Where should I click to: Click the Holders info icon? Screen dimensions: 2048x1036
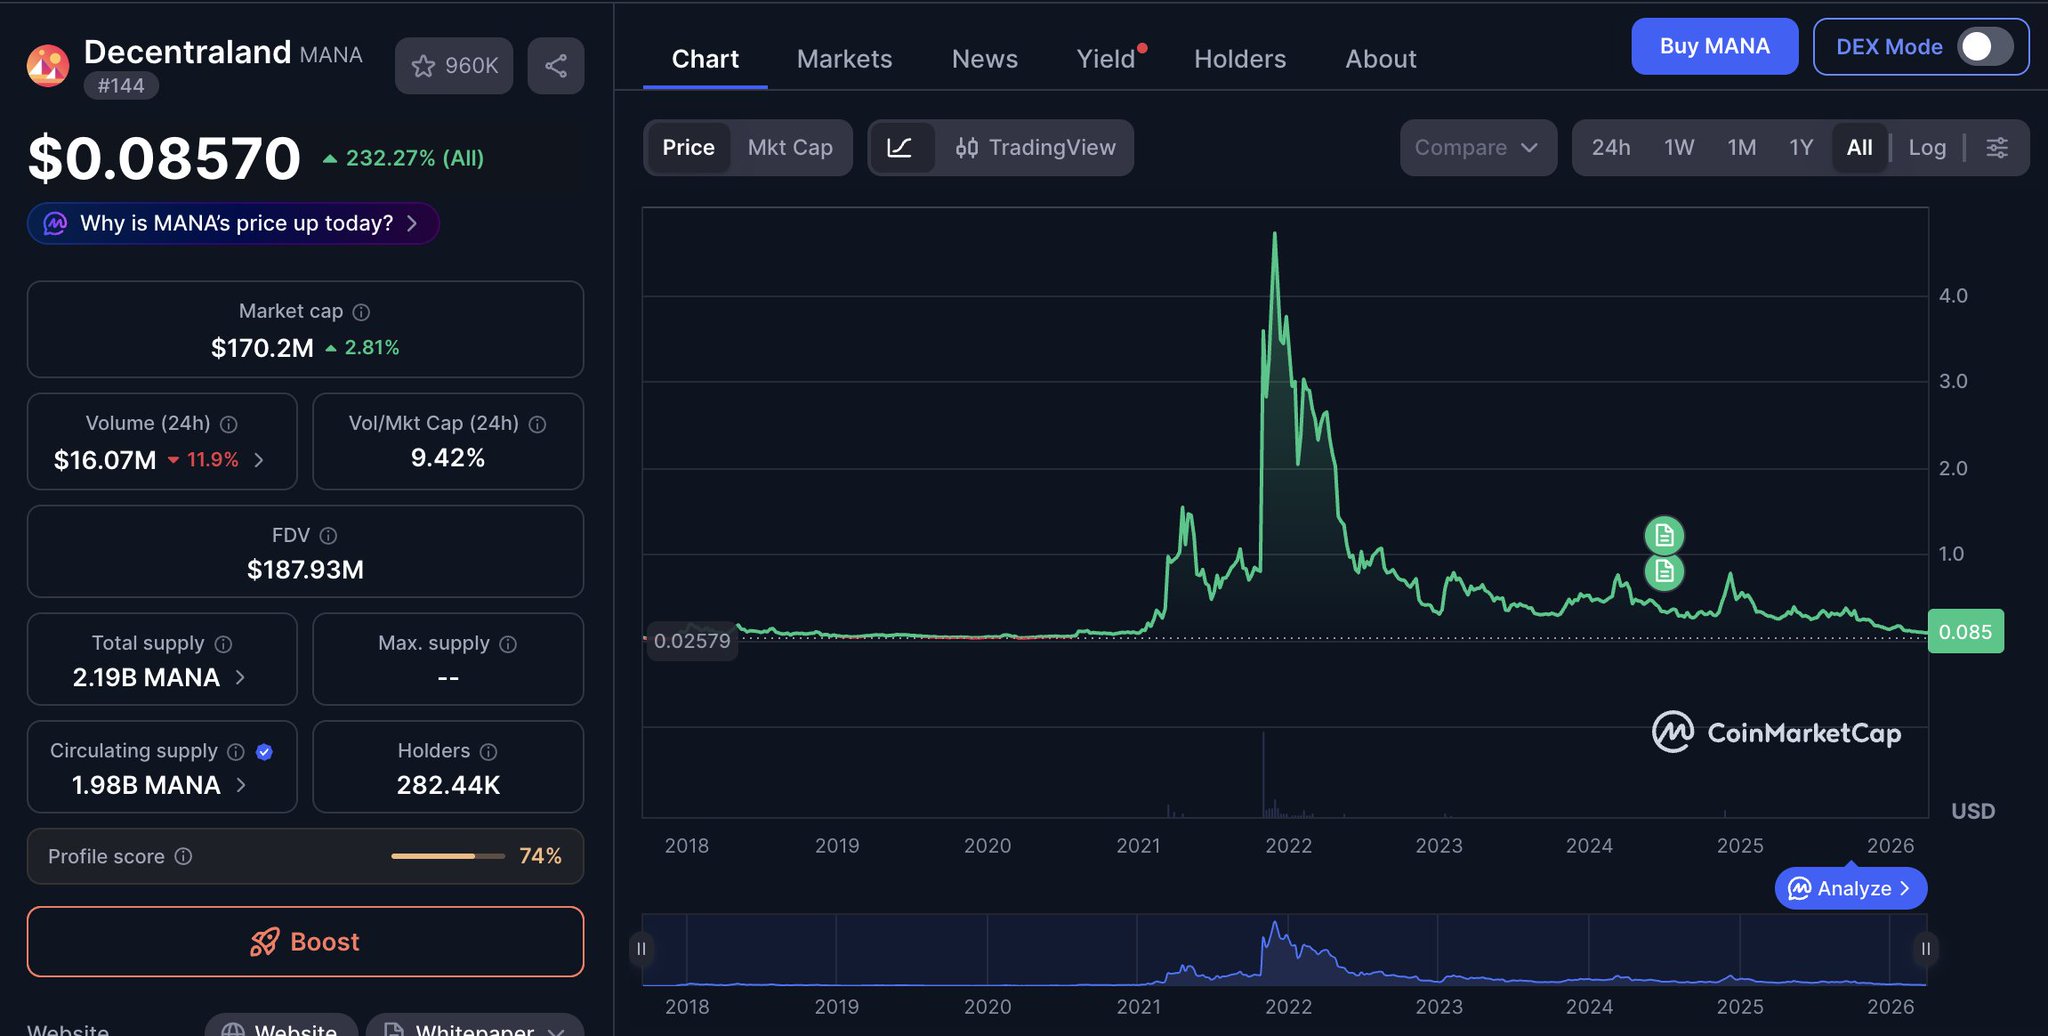tap(489, 752)
